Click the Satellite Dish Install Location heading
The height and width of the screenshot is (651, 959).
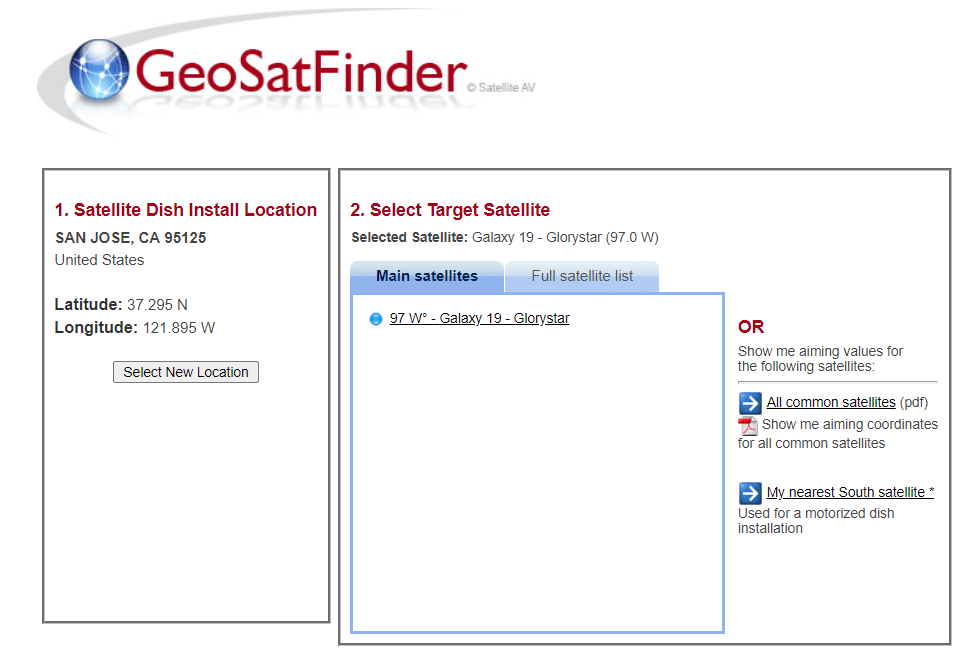[186, 210]
